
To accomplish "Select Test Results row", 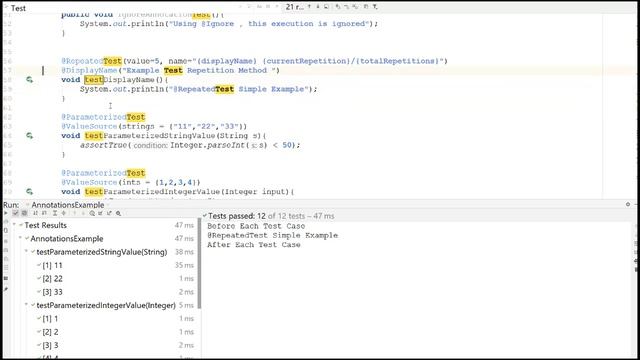I will [103, 225].
